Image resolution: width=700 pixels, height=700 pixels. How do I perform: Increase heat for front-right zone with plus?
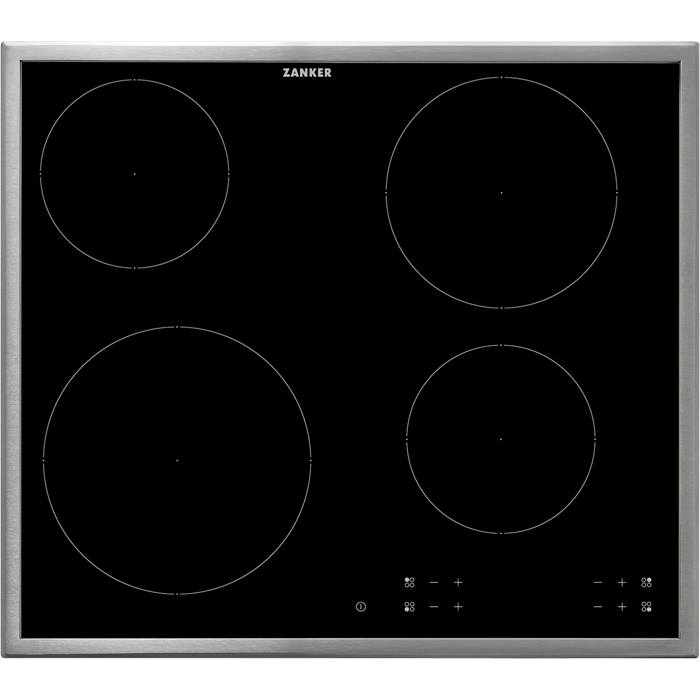point(622,607)
